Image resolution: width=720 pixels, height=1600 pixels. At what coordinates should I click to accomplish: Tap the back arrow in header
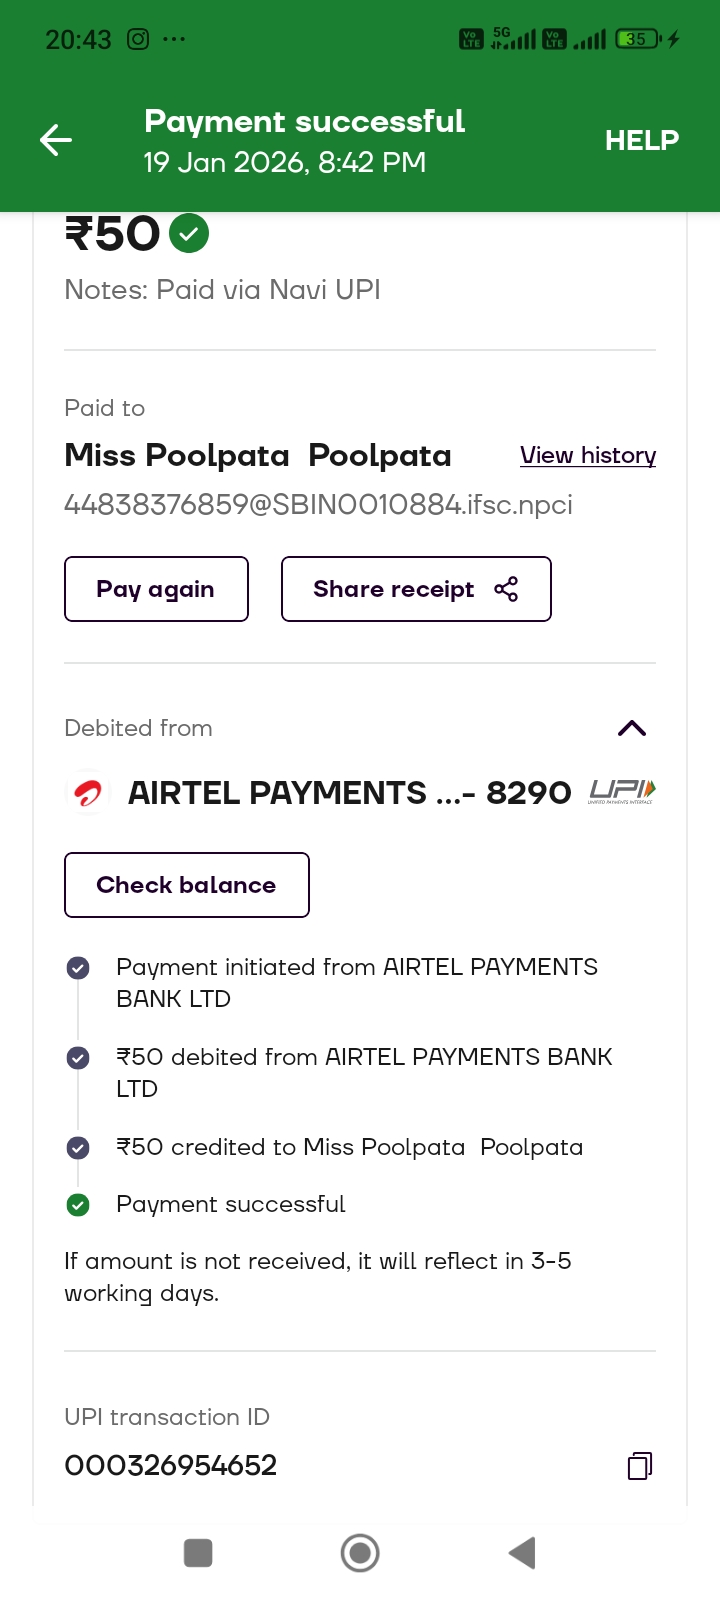(56, 140)
